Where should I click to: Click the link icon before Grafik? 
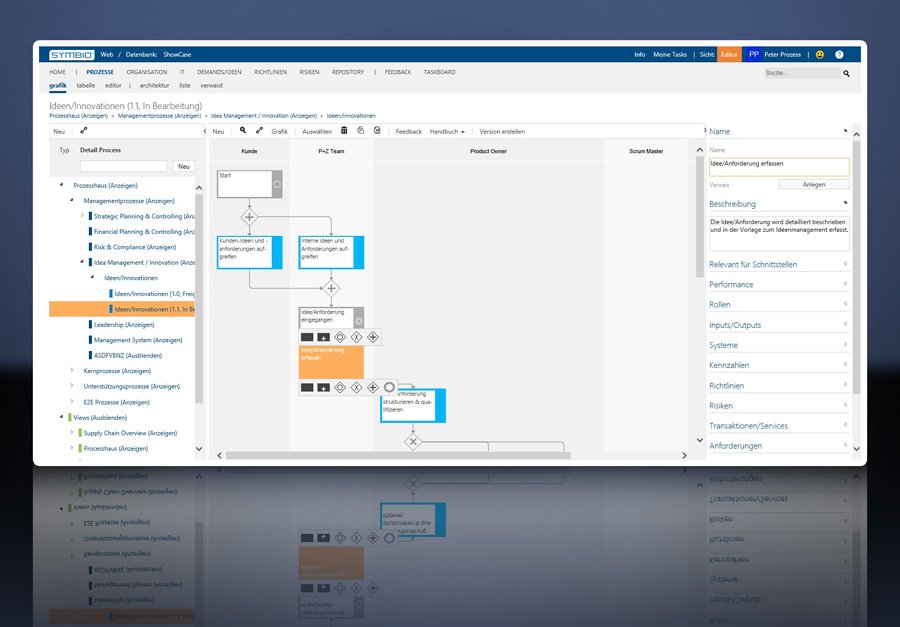(259, 131)
